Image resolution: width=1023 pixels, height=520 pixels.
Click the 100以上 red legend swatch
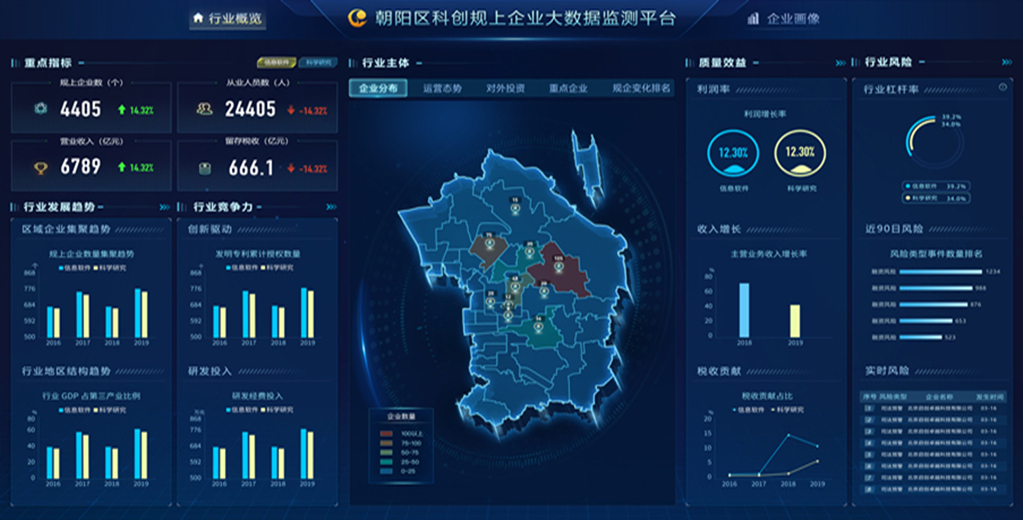386,431
